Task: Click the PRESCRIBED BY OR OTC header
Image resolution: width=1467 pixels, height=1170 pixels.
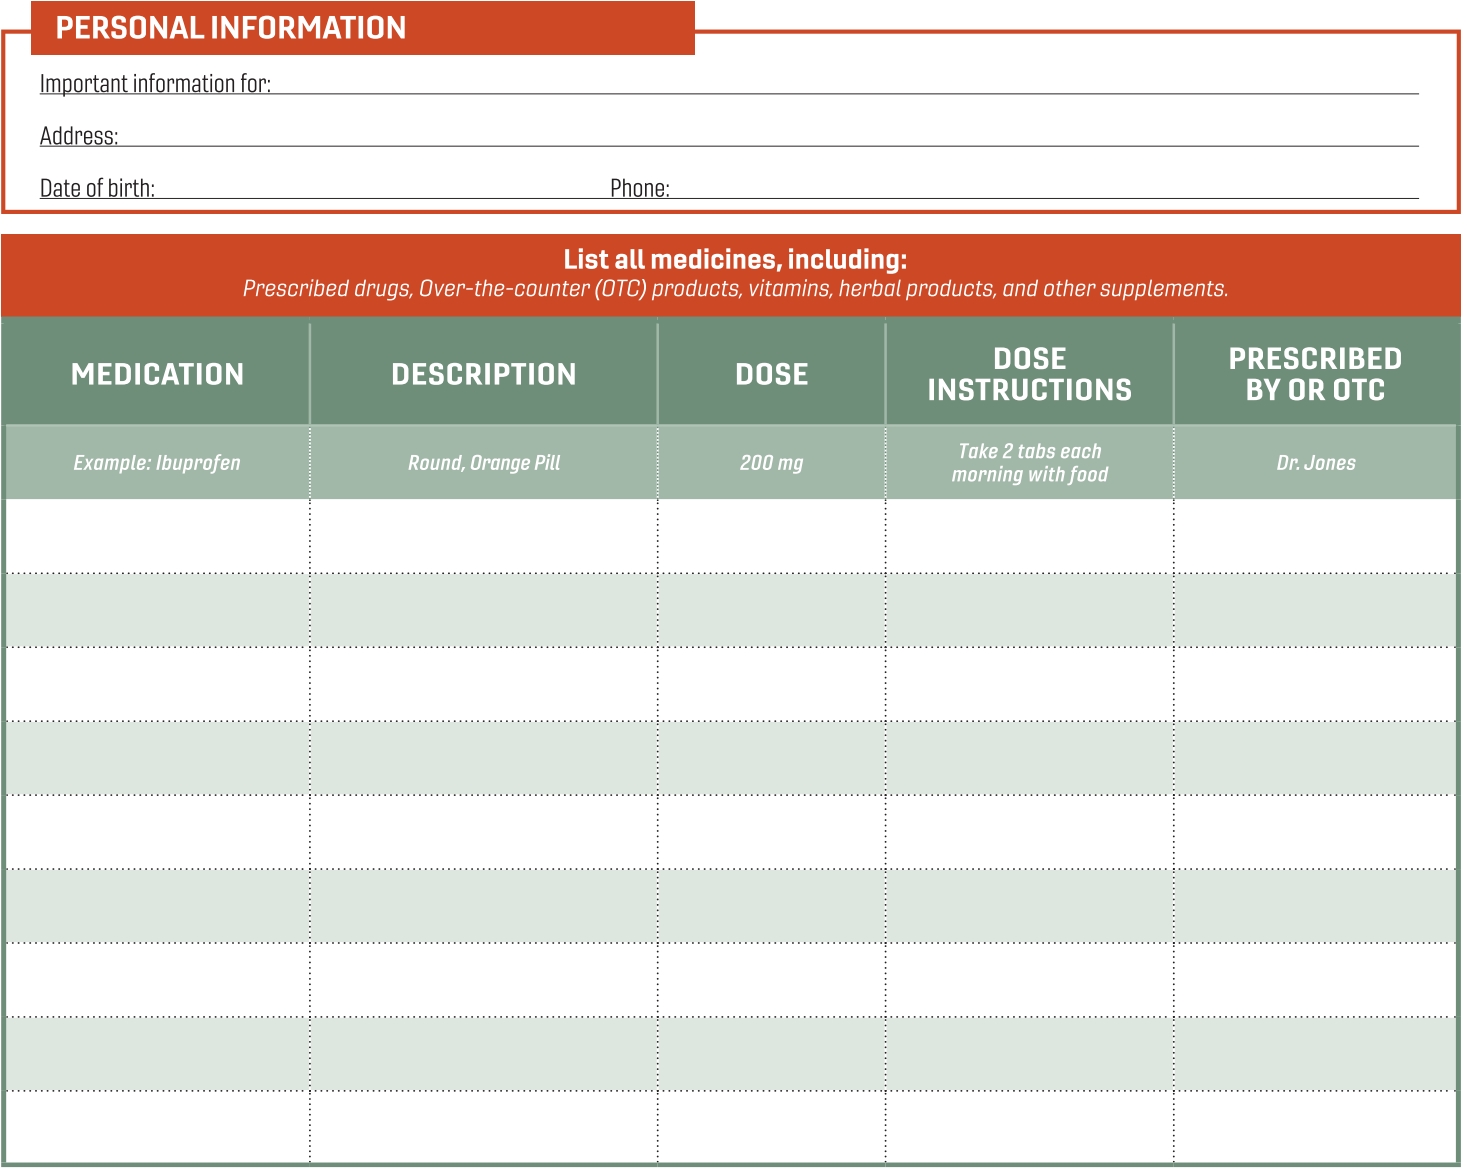Action: [1315, 374]
